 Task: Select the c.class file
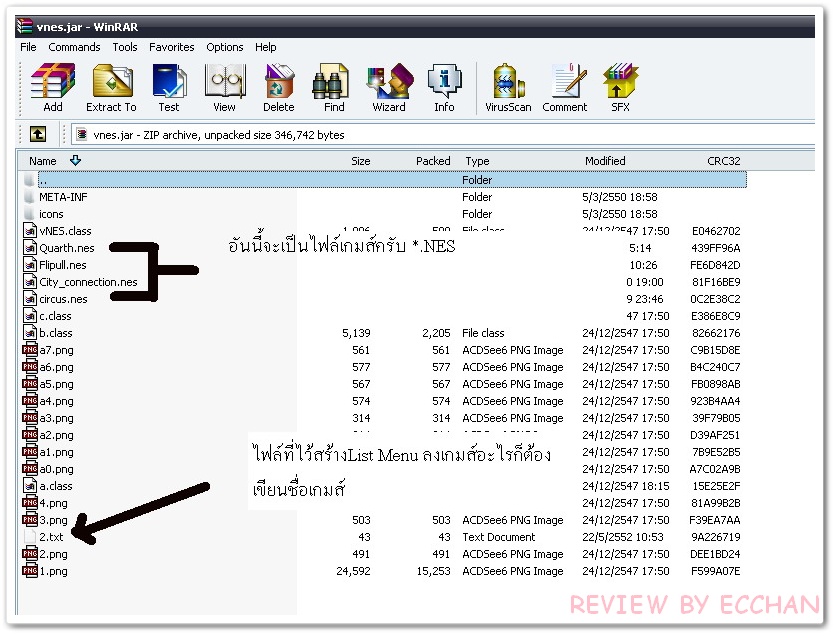[55, 316]
